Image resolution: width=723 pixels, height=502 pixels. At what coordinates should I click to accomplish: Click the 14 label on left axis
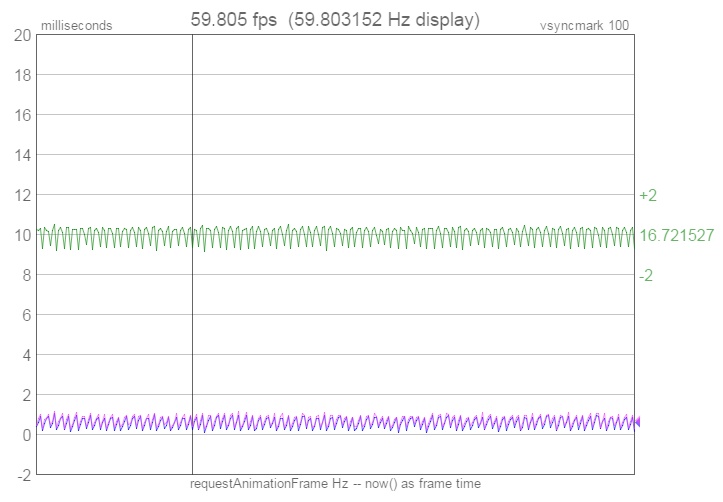(x=20, y=155)
